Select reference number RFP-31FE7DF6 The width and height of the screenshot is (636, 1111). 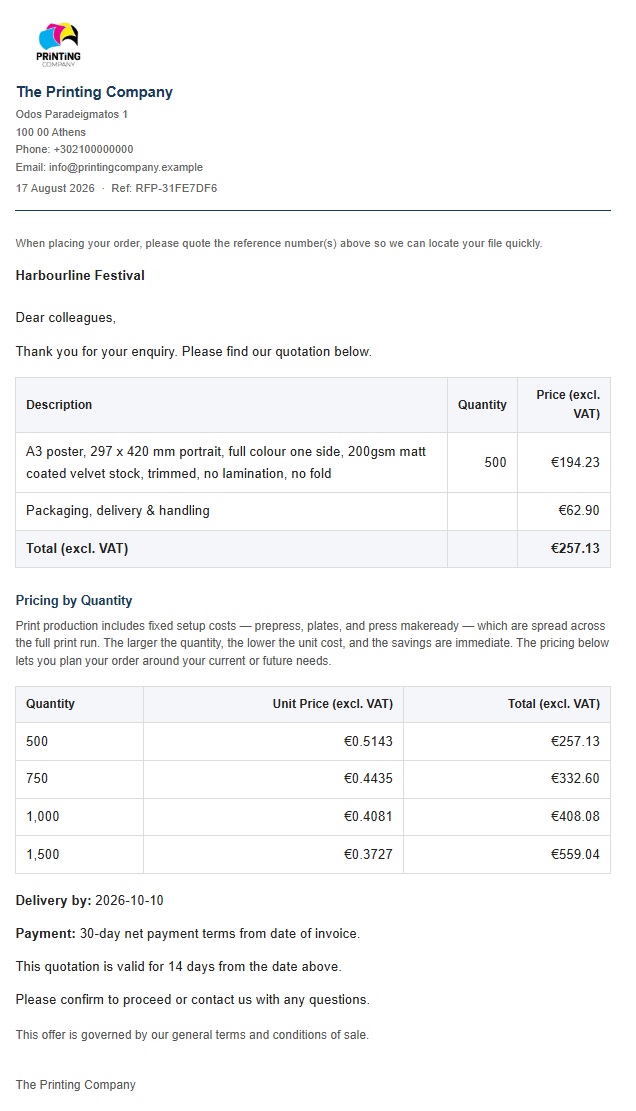coord(176,188)
